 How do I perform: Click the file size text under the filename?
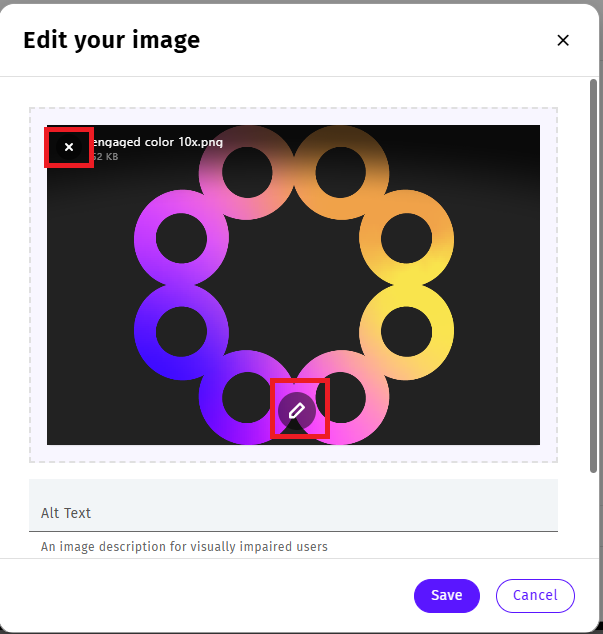tap(104, 157)
